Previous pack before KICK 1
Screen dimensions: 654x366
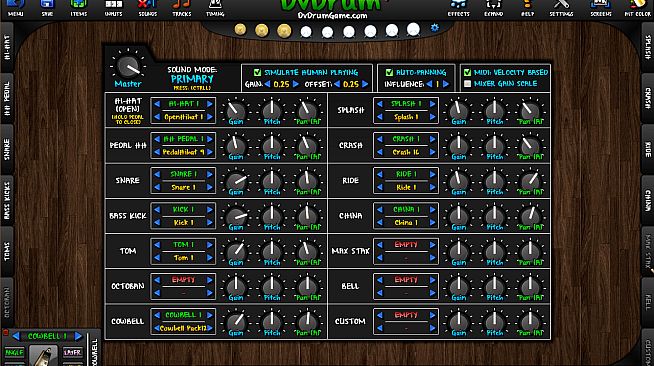(x=157, y=209)
